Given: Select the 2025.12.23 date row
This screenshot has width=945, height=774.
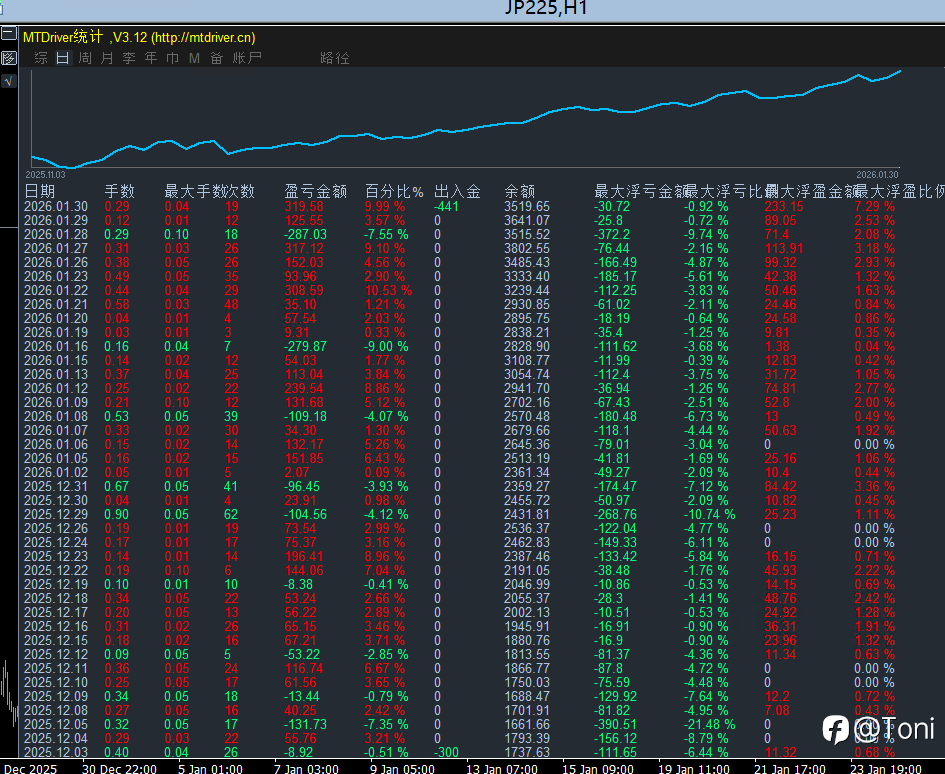Looking at the screenshot, I should (55, 556).
